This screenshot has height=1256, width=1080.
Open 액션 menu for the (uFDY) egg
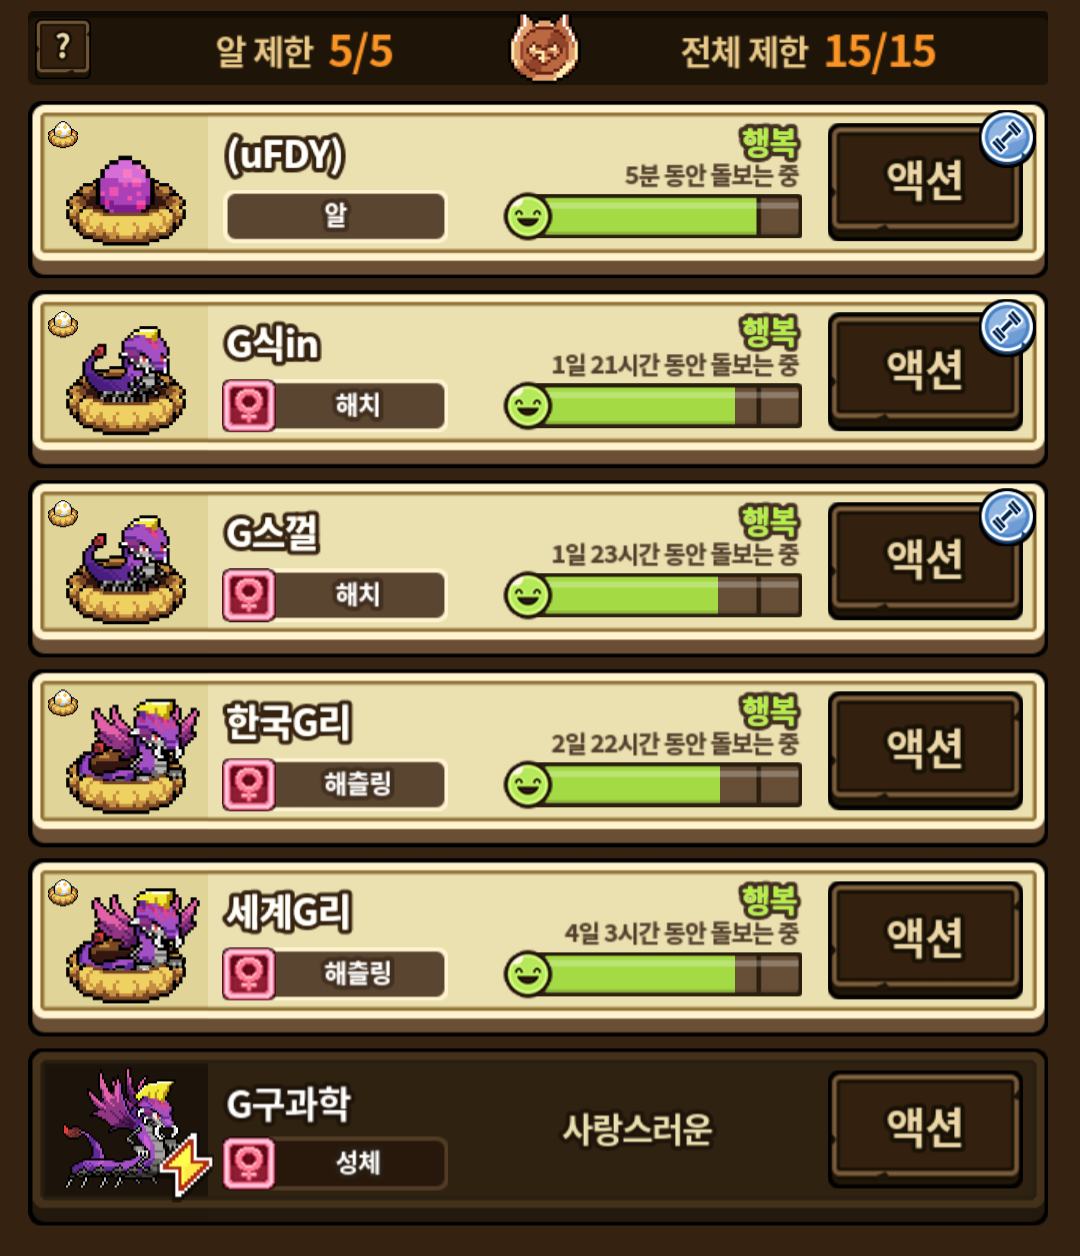925,182
